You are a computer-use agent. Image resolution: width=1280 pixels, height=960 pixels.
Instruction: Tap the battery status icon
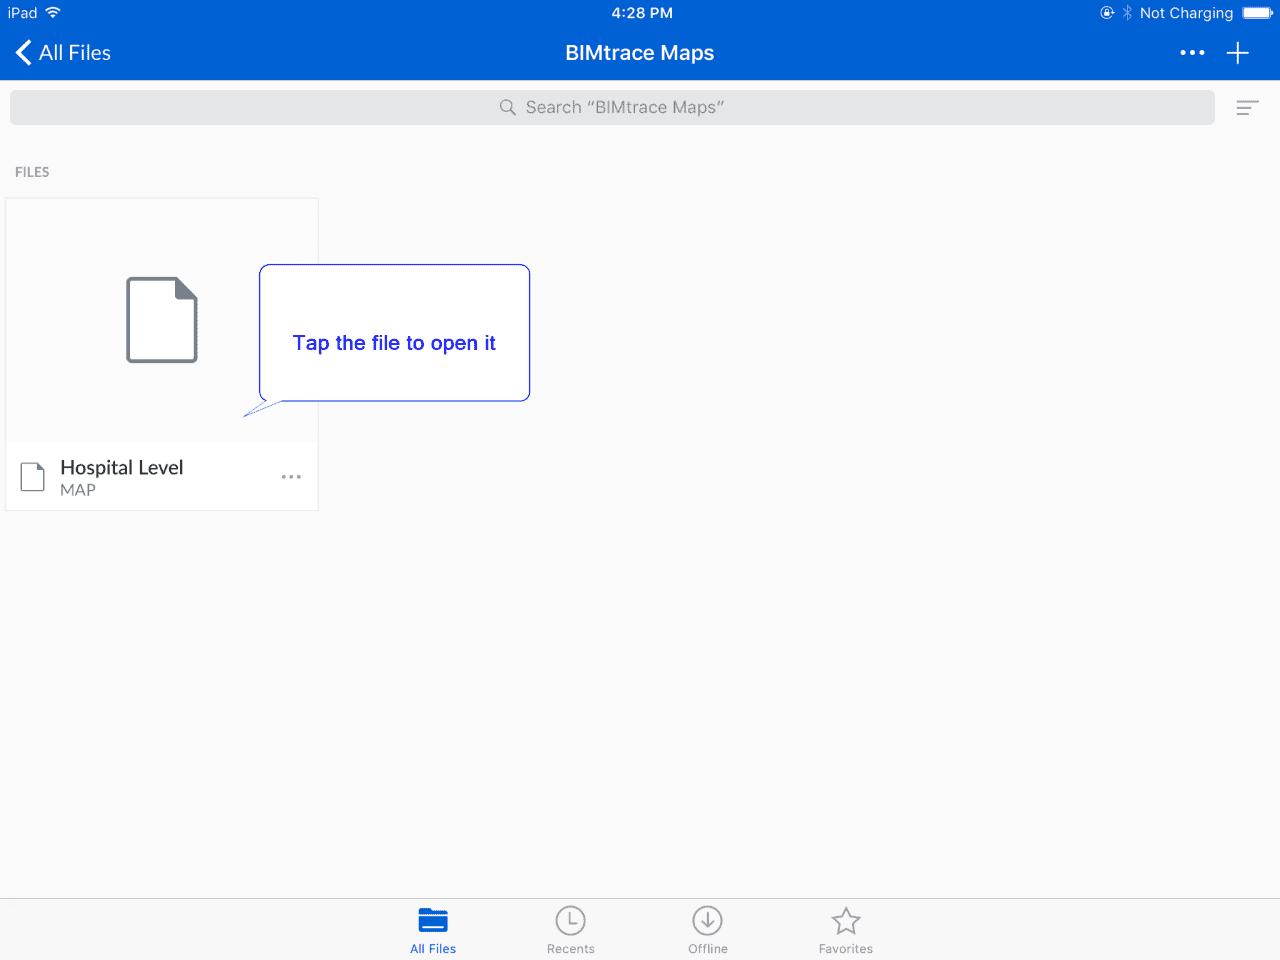pyautogui.click(x=1257, y=13)
